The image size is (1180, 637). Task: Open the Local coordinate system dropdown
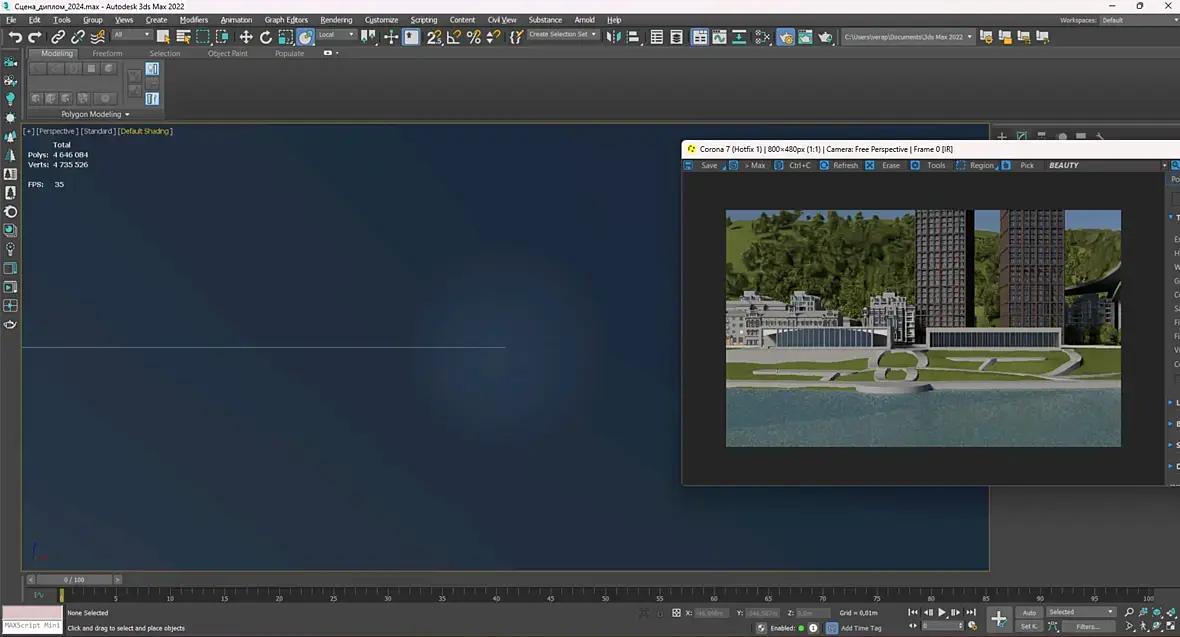coord(336,35)
